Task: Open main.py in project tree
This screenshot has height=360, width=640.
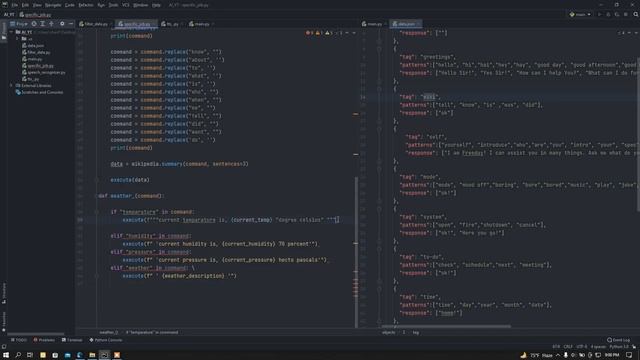Action: coord(32,59)
